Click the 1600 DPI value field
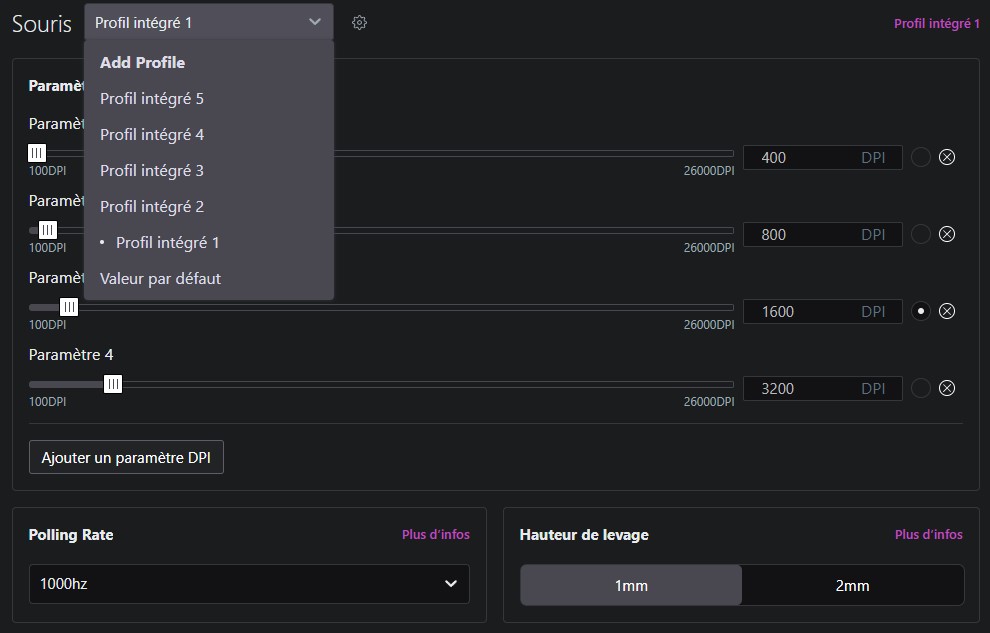This screenshot has width=990, height=633. point(800,311)
